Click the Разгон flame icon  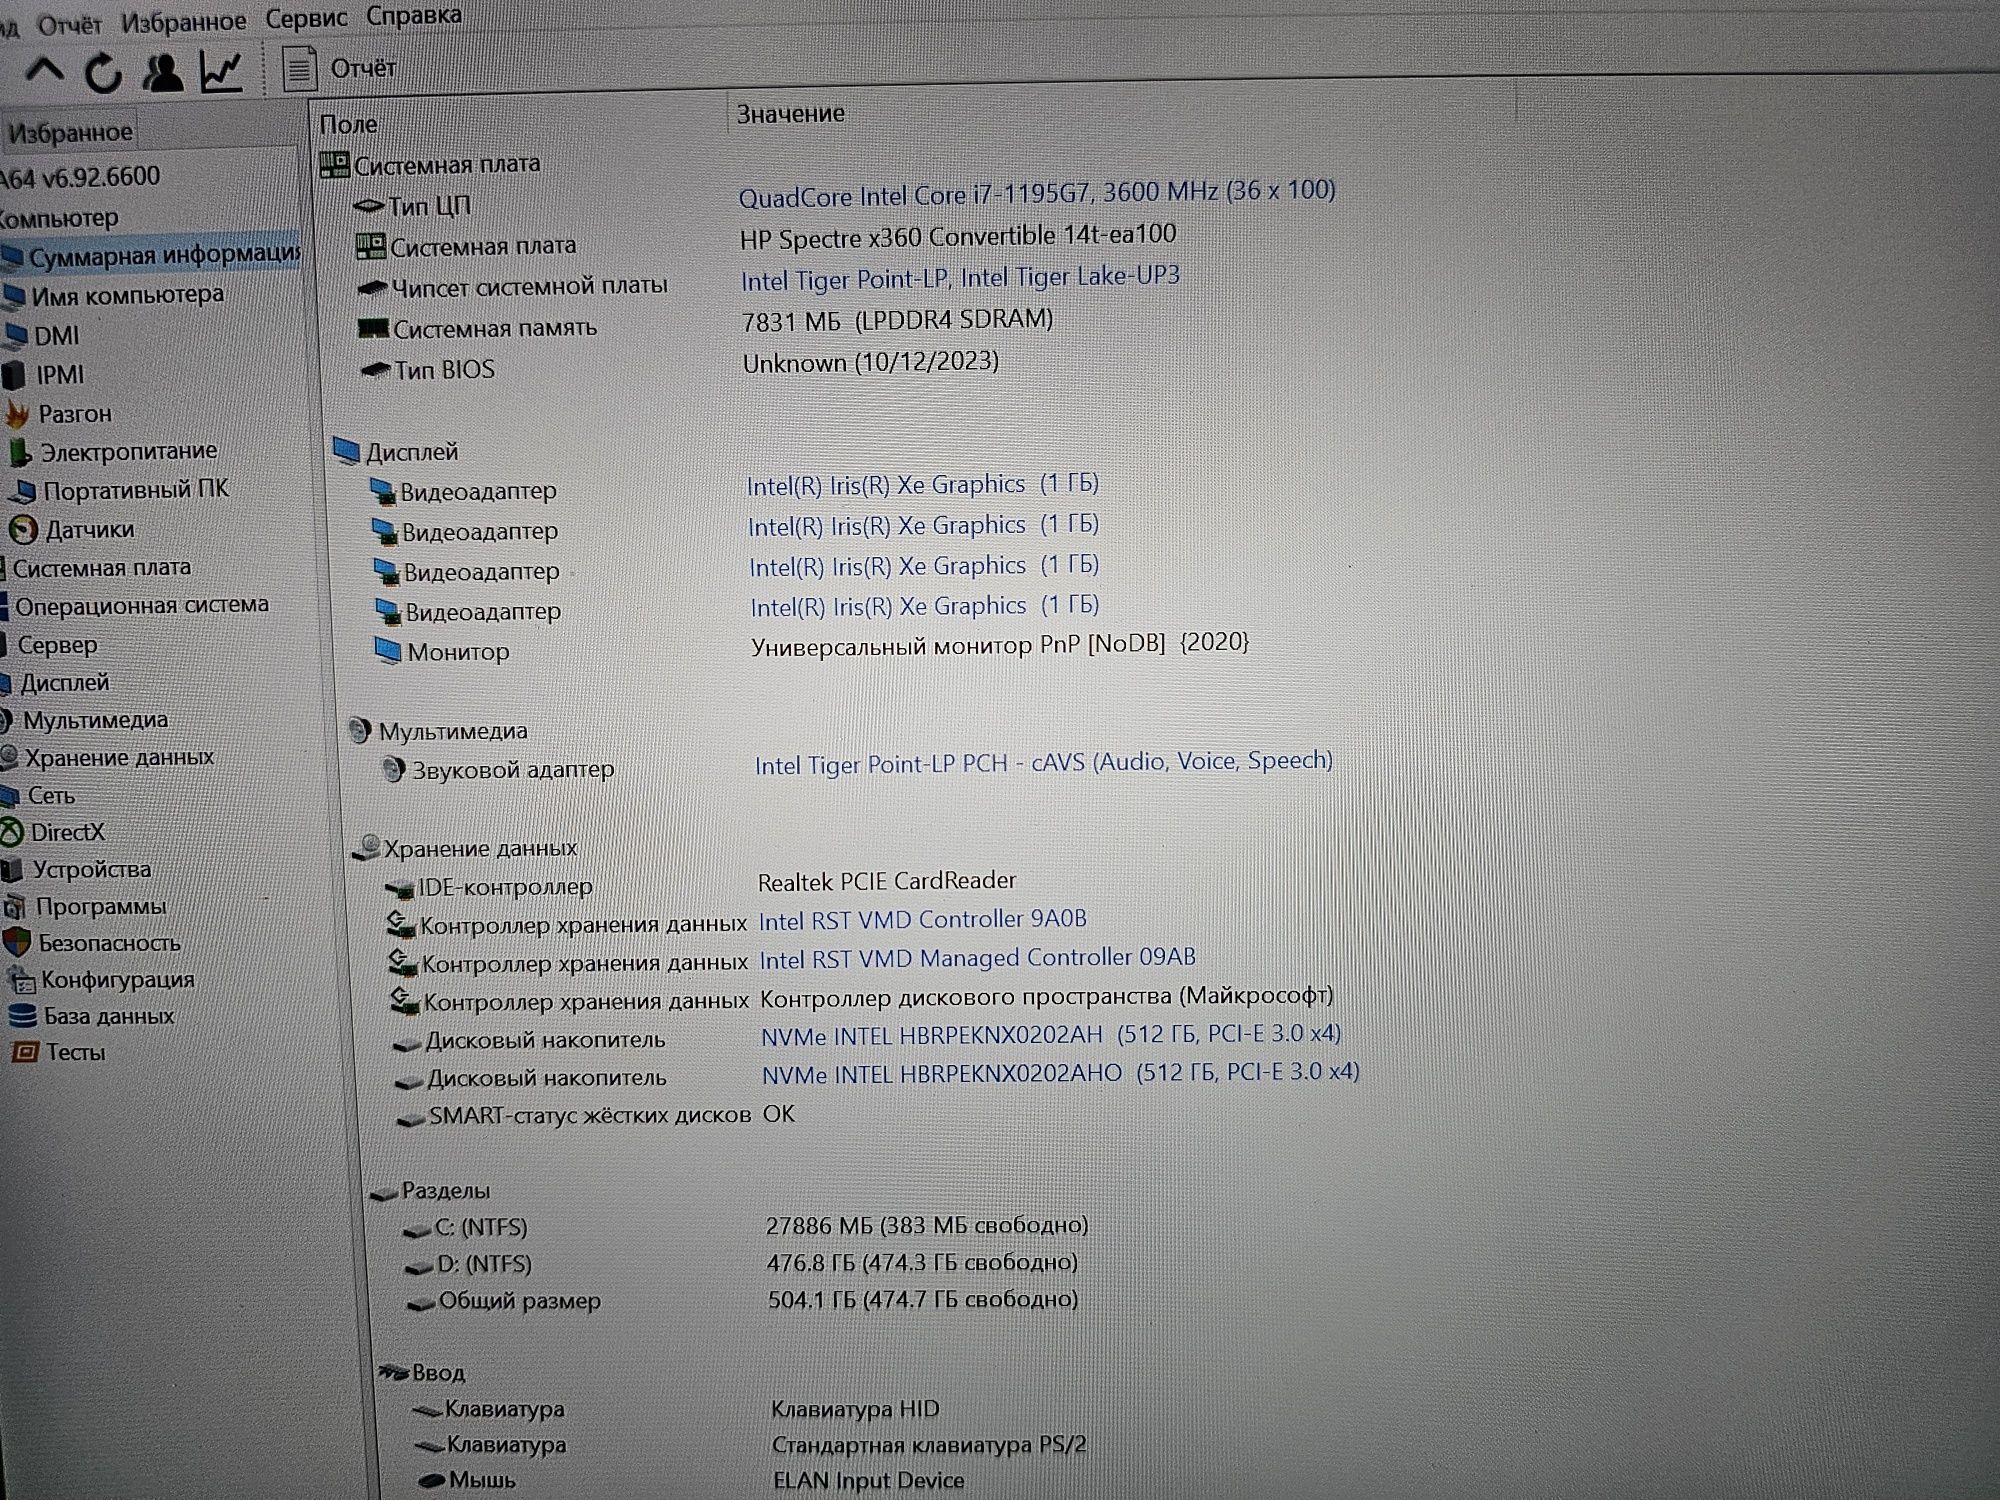17,413
